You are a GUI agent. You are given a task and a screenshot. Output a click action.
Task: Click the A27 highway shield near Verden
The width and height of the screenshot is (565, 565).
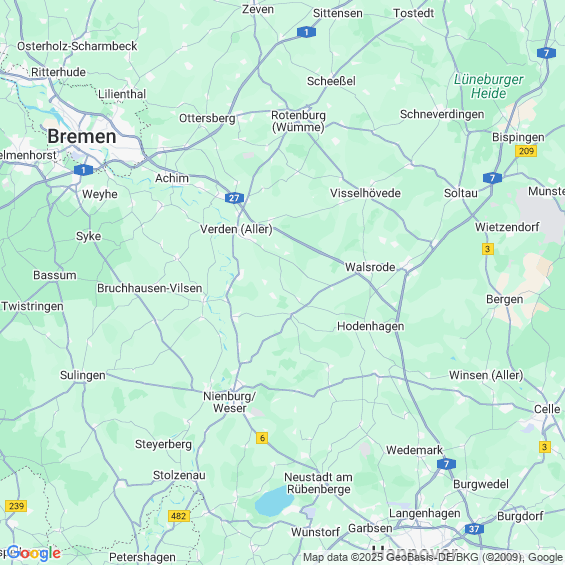(234, 198)
